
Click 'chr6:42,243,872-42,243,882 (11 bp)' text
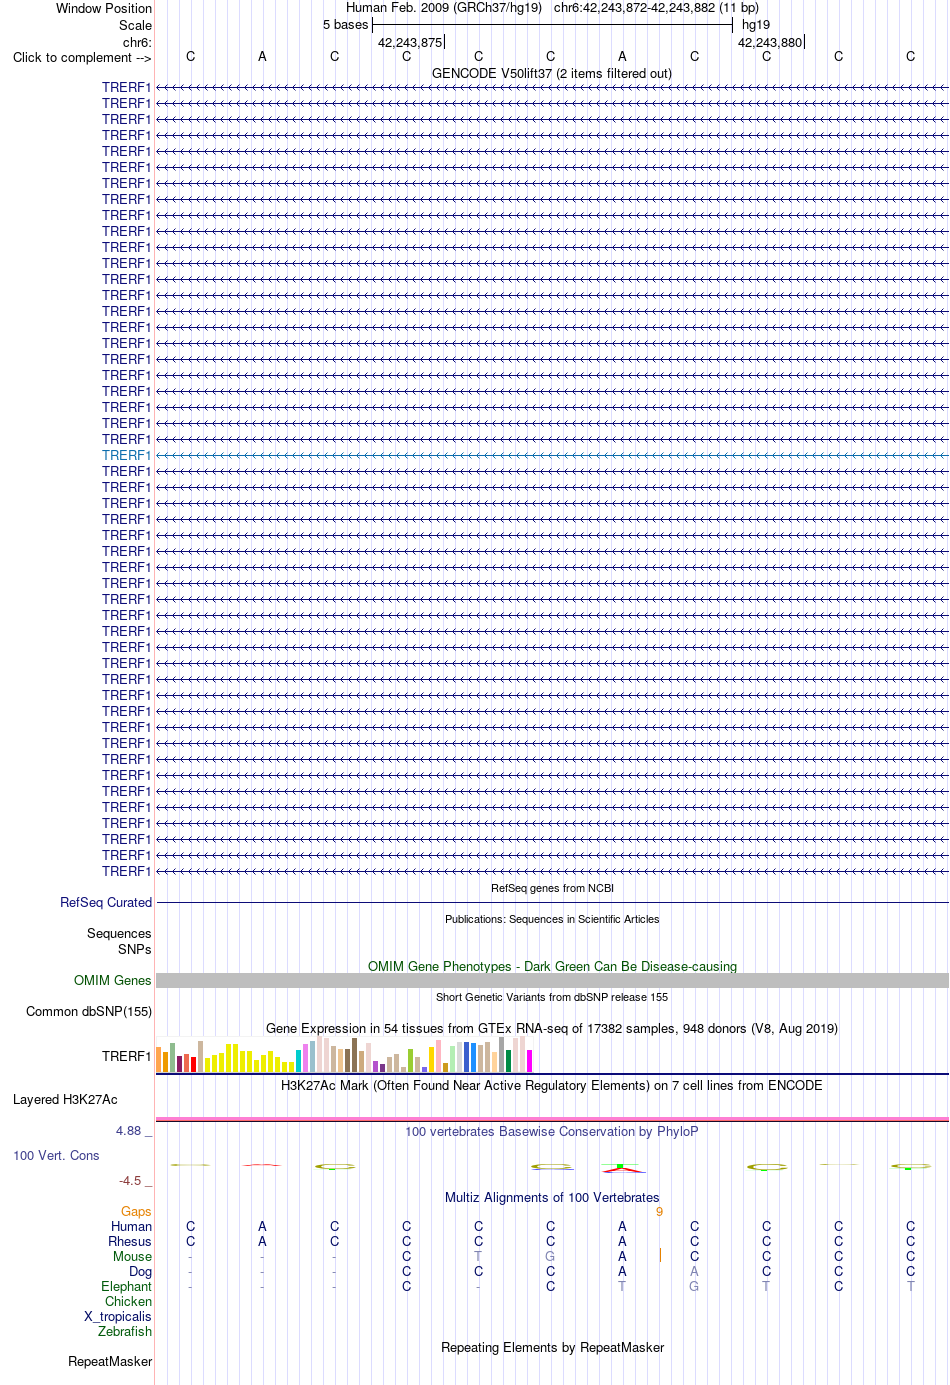[656, 7]
